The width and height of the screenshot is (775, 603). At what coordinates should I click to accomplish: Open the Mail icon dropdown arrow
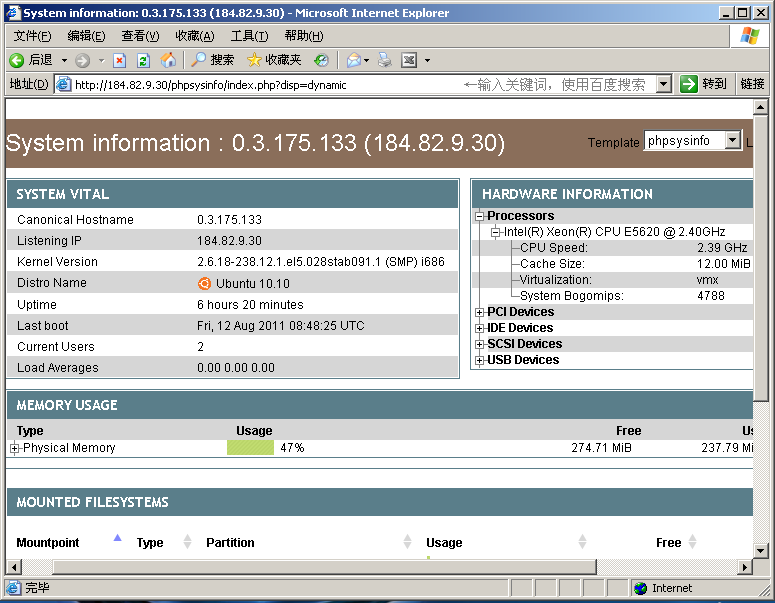366,60
